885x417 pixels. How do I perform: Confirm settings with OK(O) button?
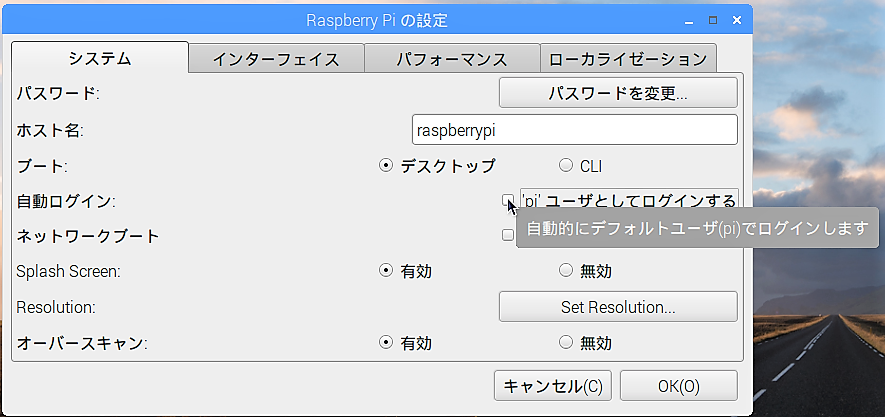click(x=678, y=386)
